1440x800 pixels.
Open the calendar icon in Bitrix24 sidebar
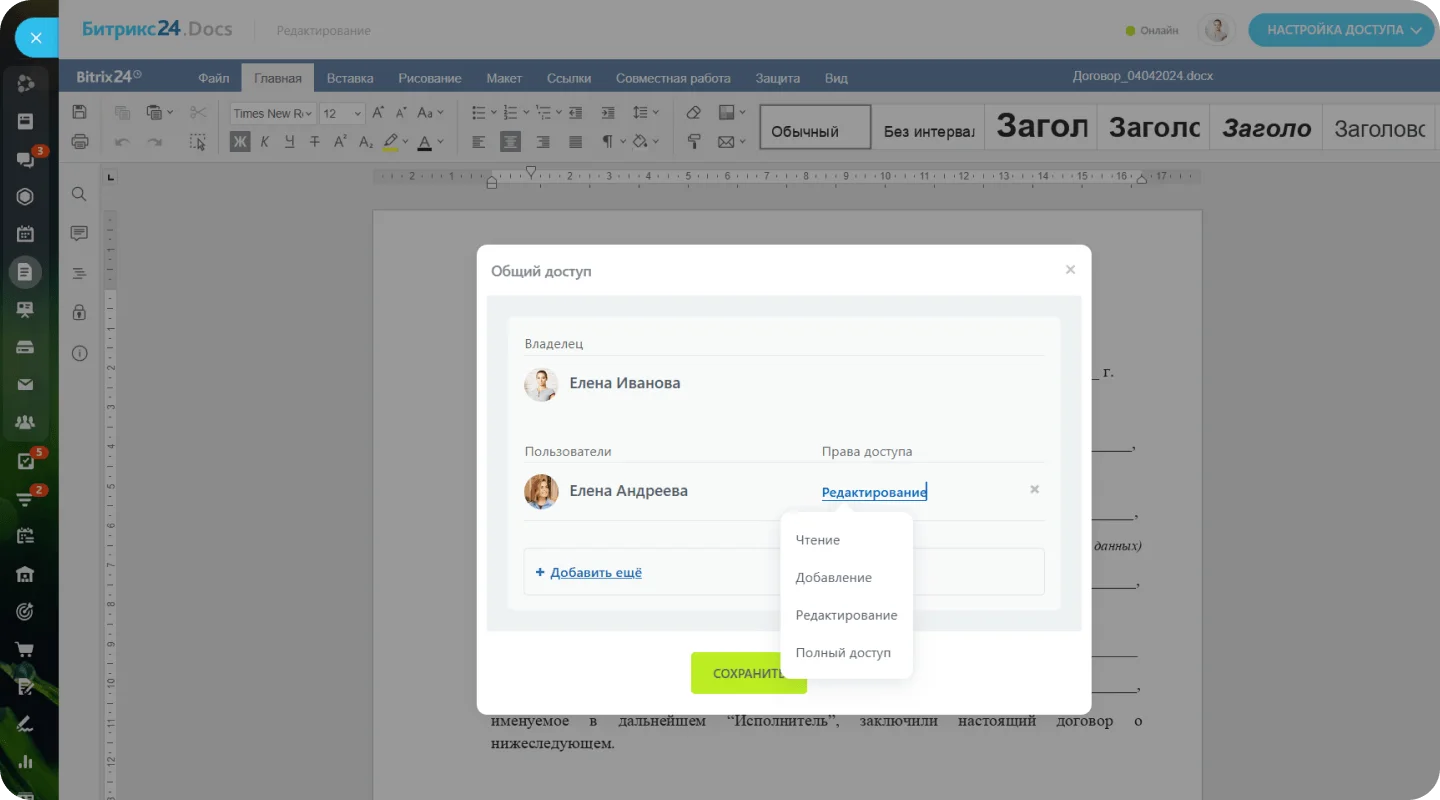[x=26, y=234]
